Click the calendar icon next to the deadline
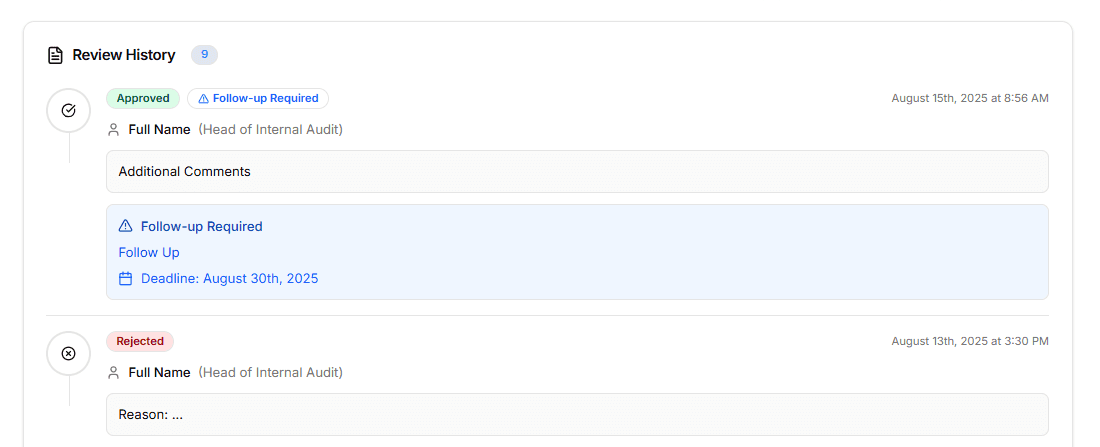The width and height of the screenshot is (1100, 447). pyautogui.click(x=126, y=279)
